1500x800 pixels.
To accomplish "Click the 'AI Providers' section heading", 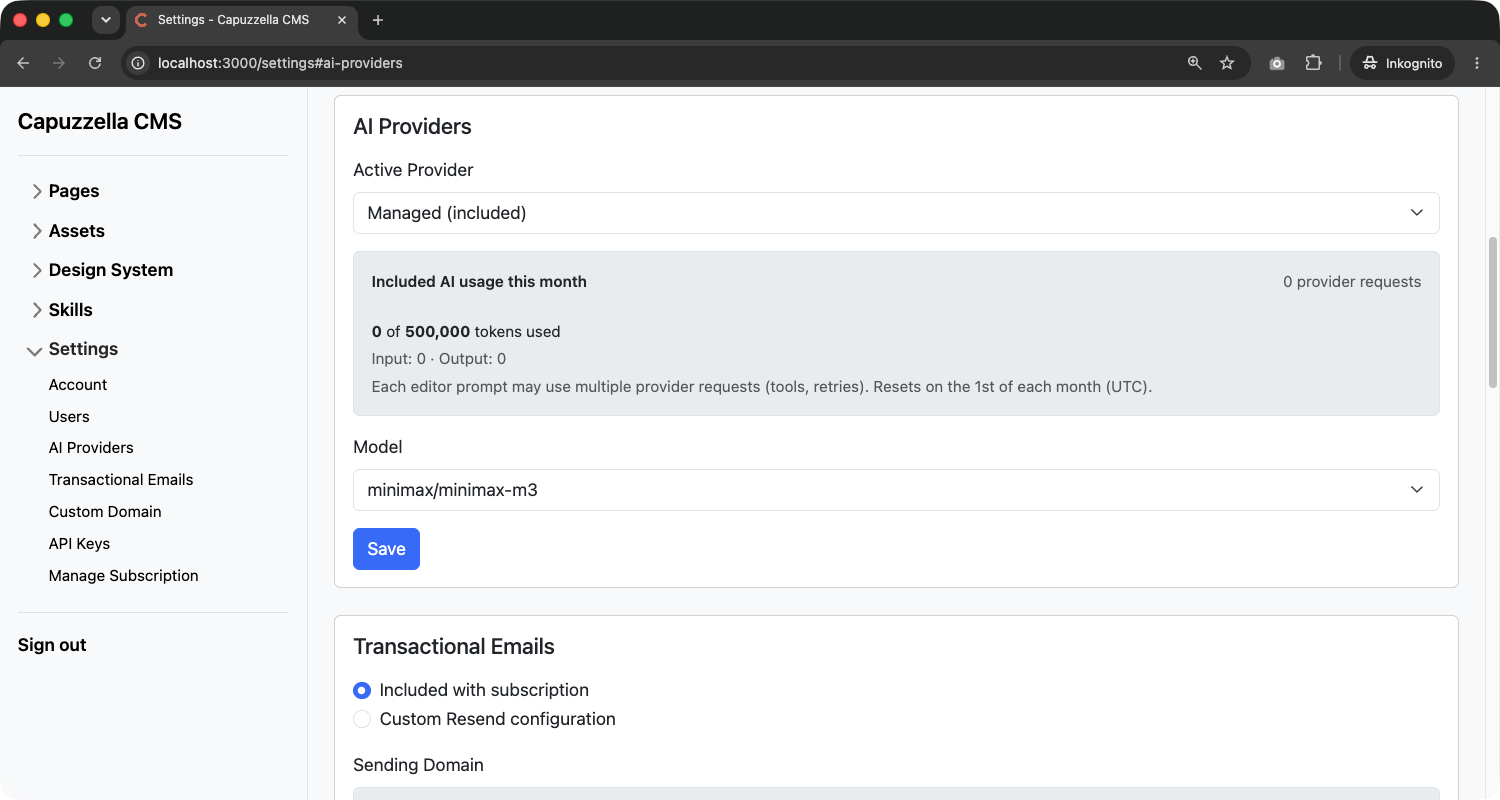I will (412, 127).
